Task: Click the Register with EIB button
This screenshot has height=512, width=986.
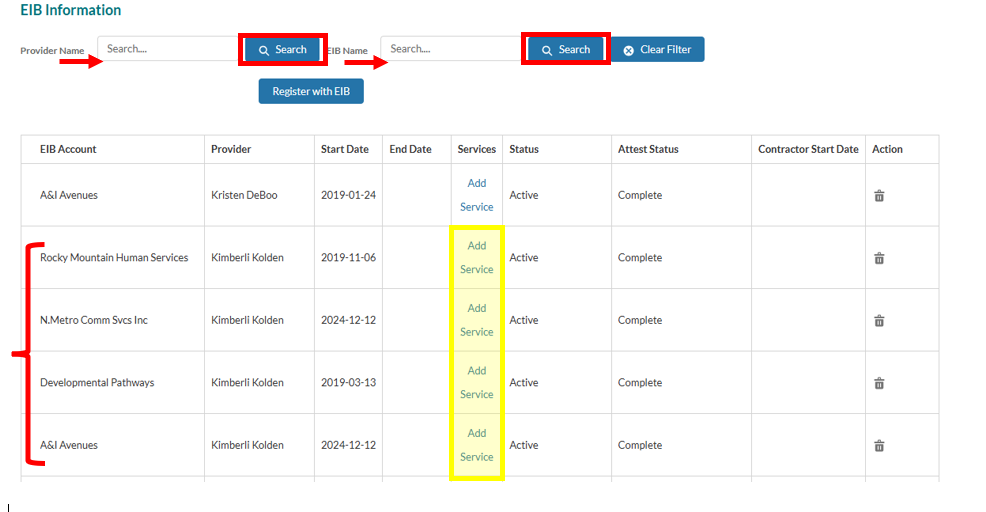Action: pos(311,91)
